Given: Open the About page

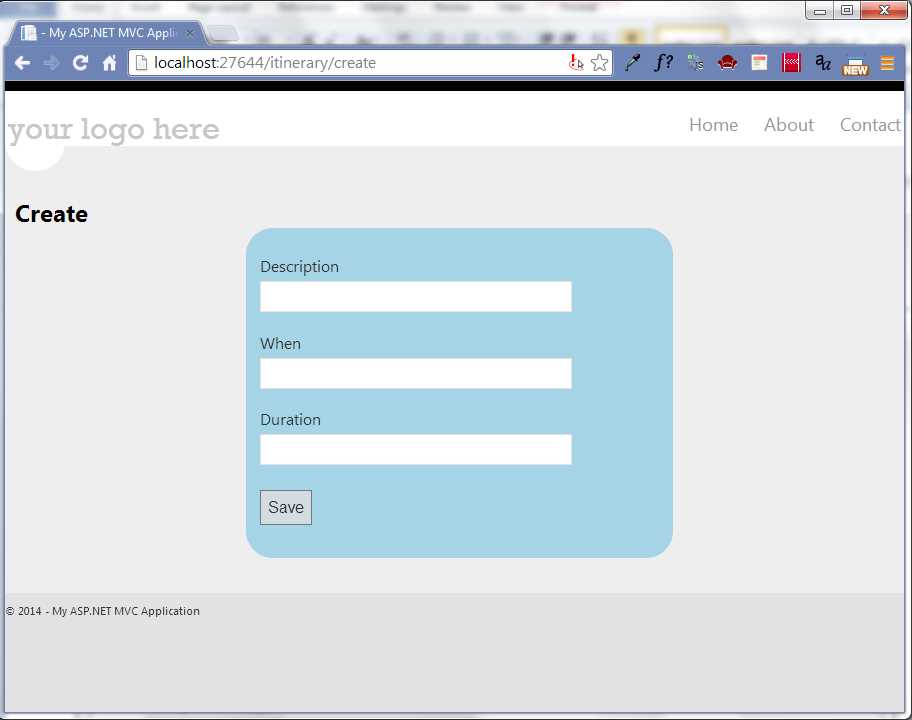Looking at the screenshot, I should click(789, 124).
